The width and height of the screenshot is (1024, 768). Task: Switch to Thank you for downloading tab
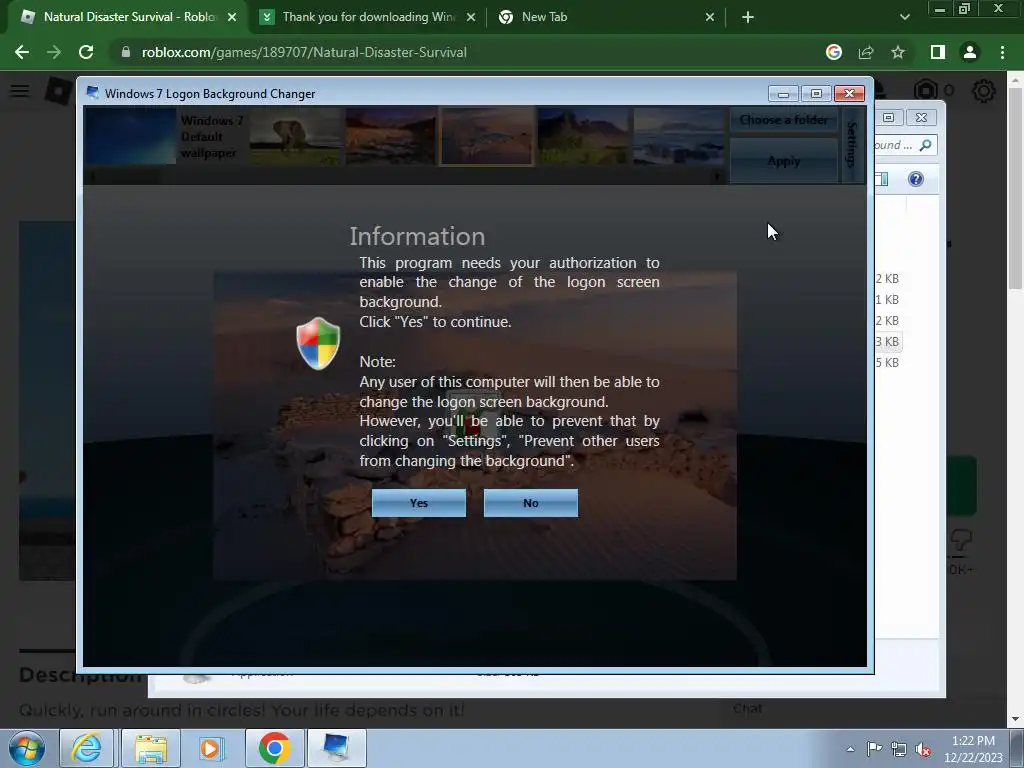pyautogui.click(x=369, y=17)
